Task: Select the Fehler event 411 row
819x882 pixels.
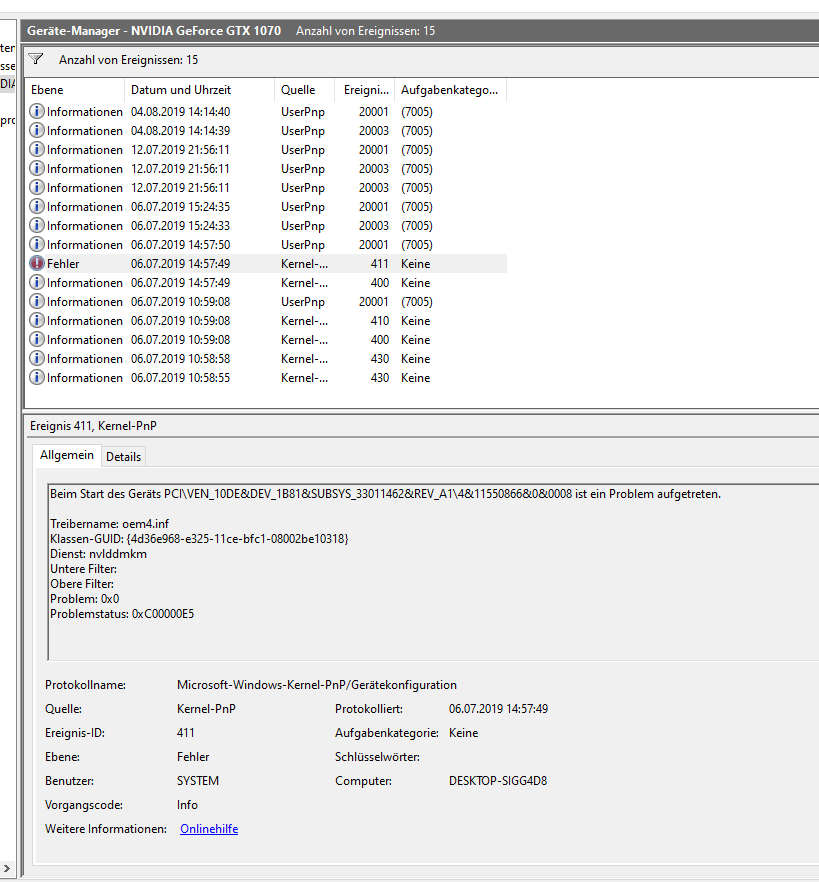Action: click(267, 263)
